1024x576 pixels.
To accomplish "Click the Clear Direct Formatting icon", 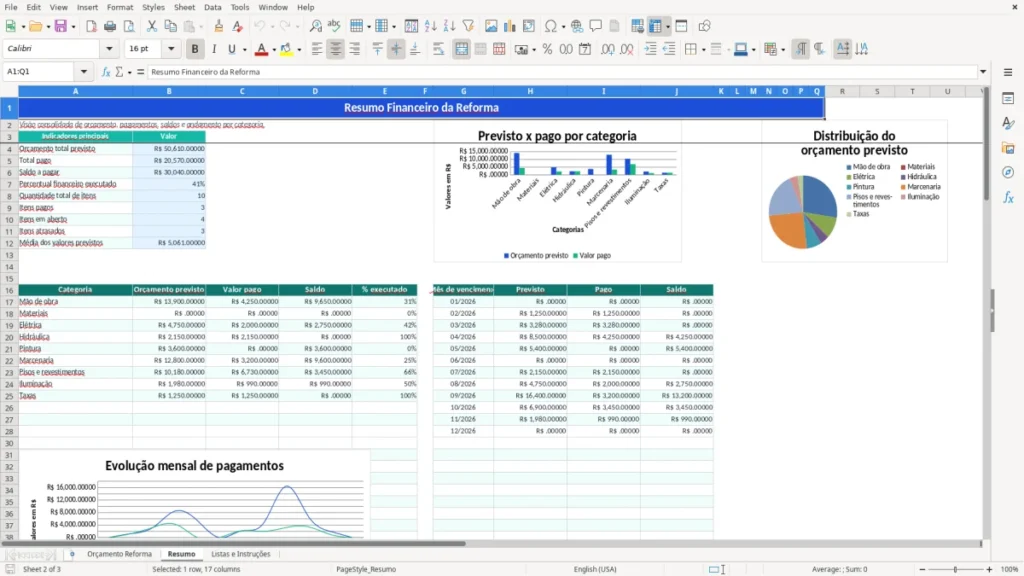I will click(x=238, y=26).
